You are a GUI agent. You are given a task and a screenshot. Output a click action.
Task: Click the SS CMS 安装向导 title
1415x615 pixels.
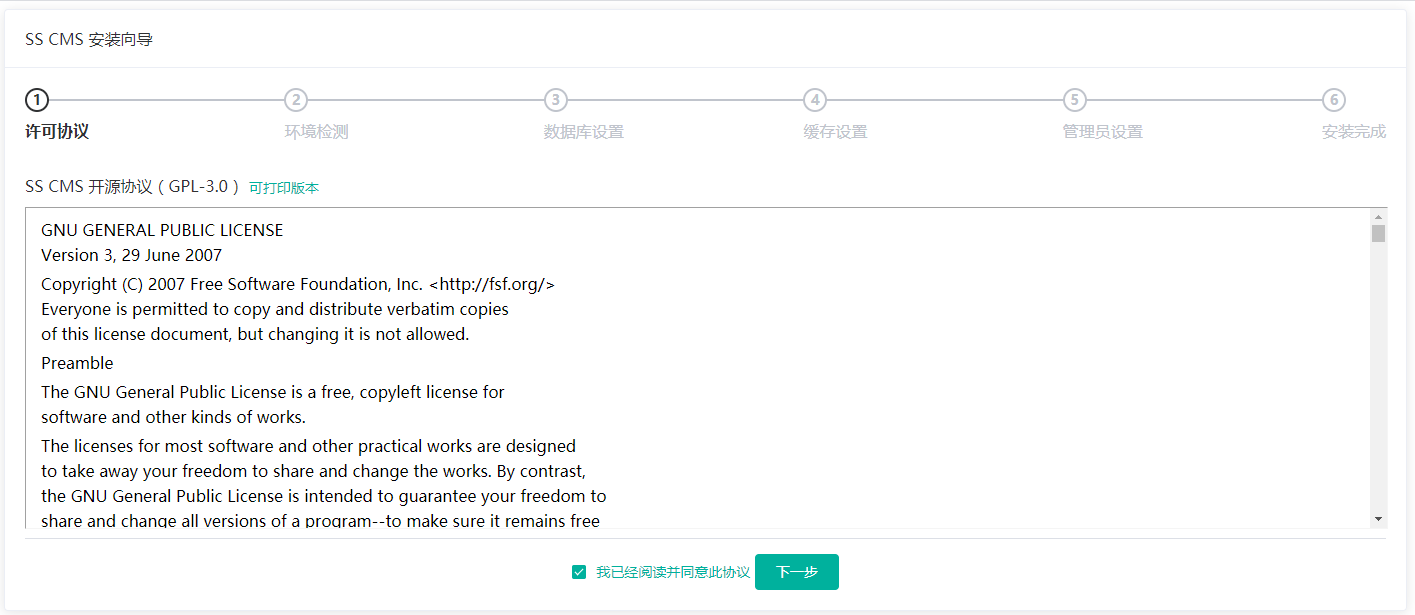click(x=89, y=40)
